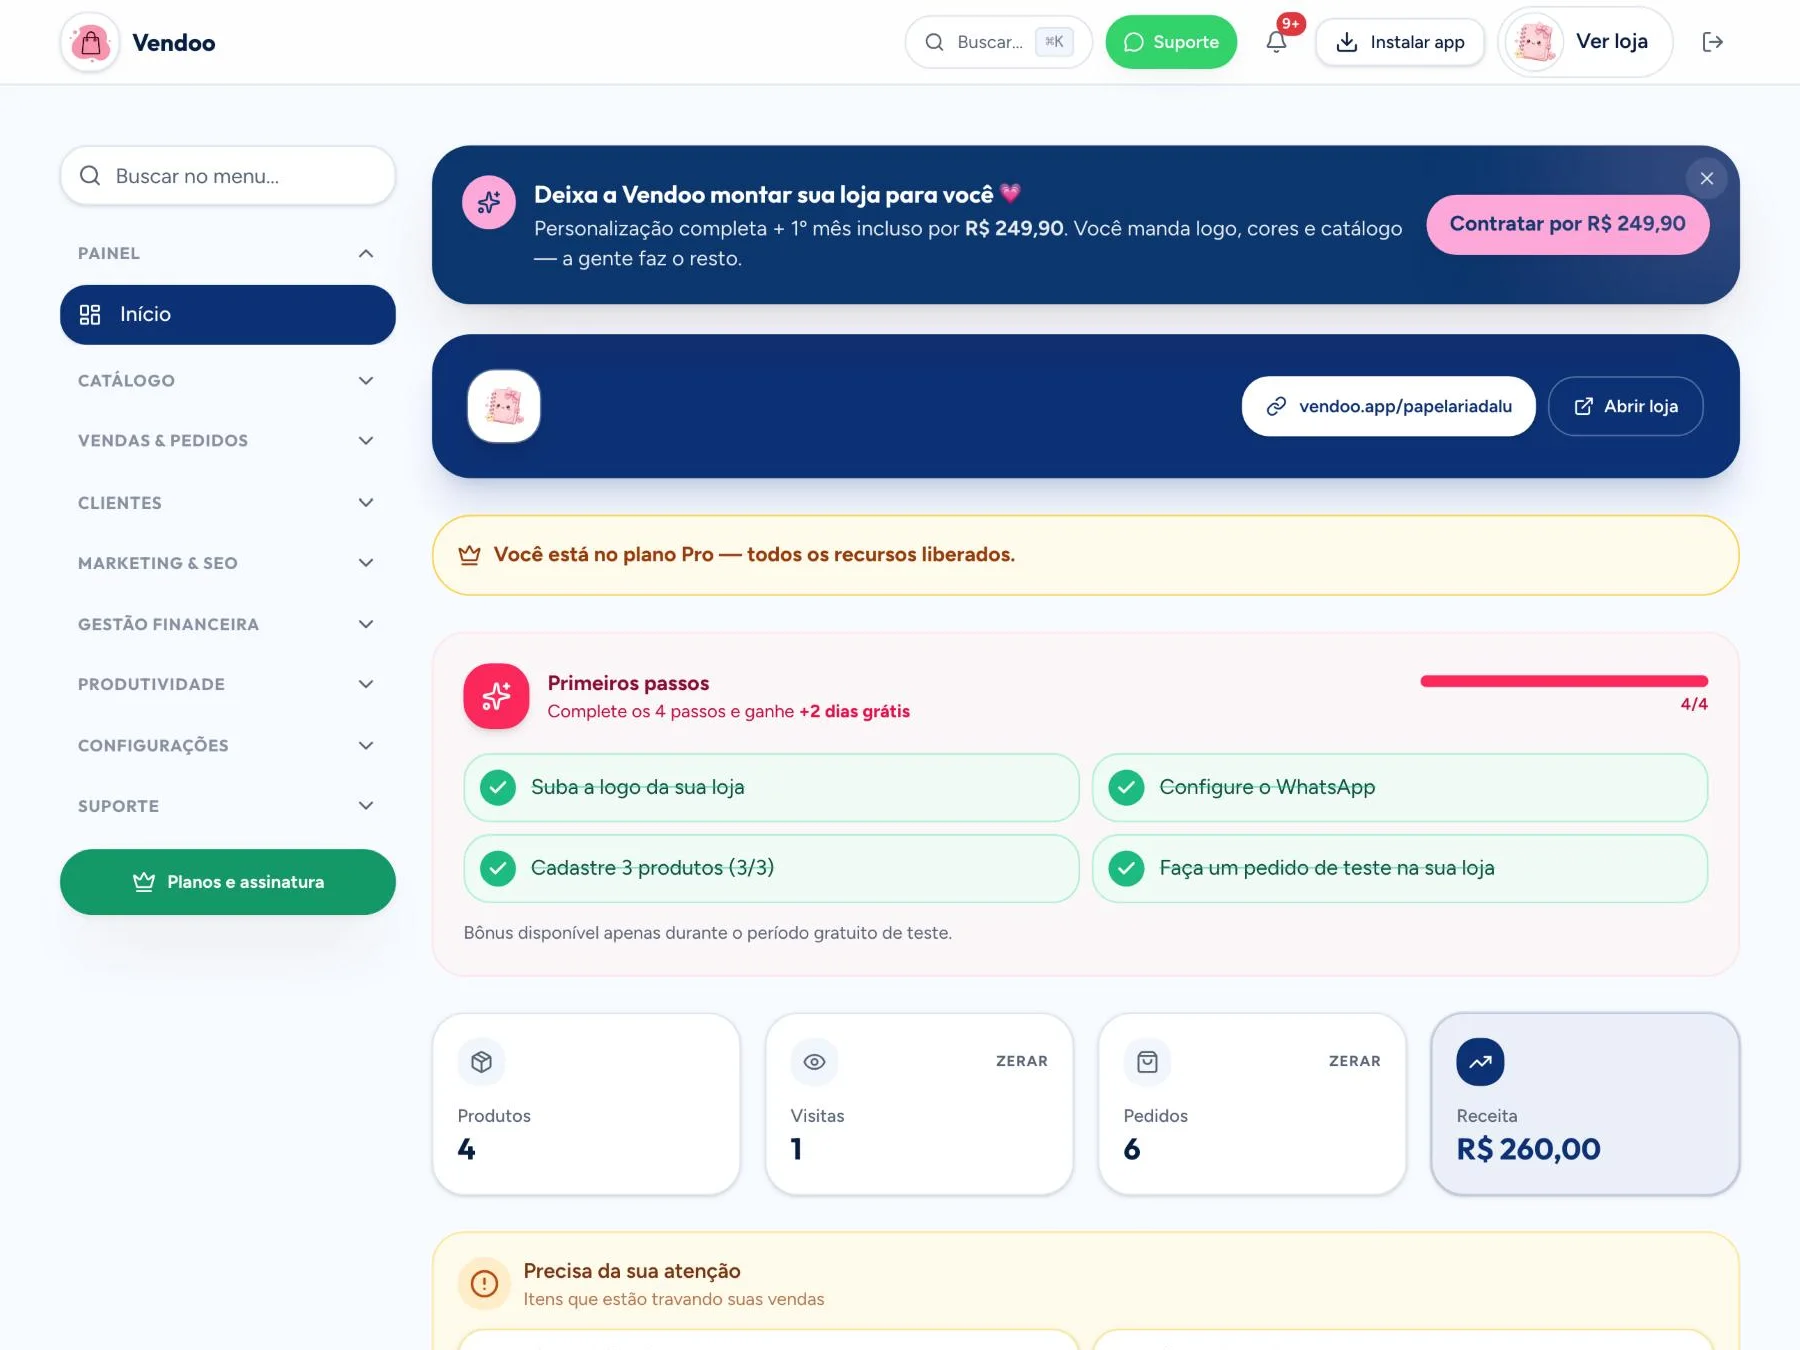Toggle the 'Suba a logo da sua loja' checkmark

pyautogui.click(x=498, y=788)
